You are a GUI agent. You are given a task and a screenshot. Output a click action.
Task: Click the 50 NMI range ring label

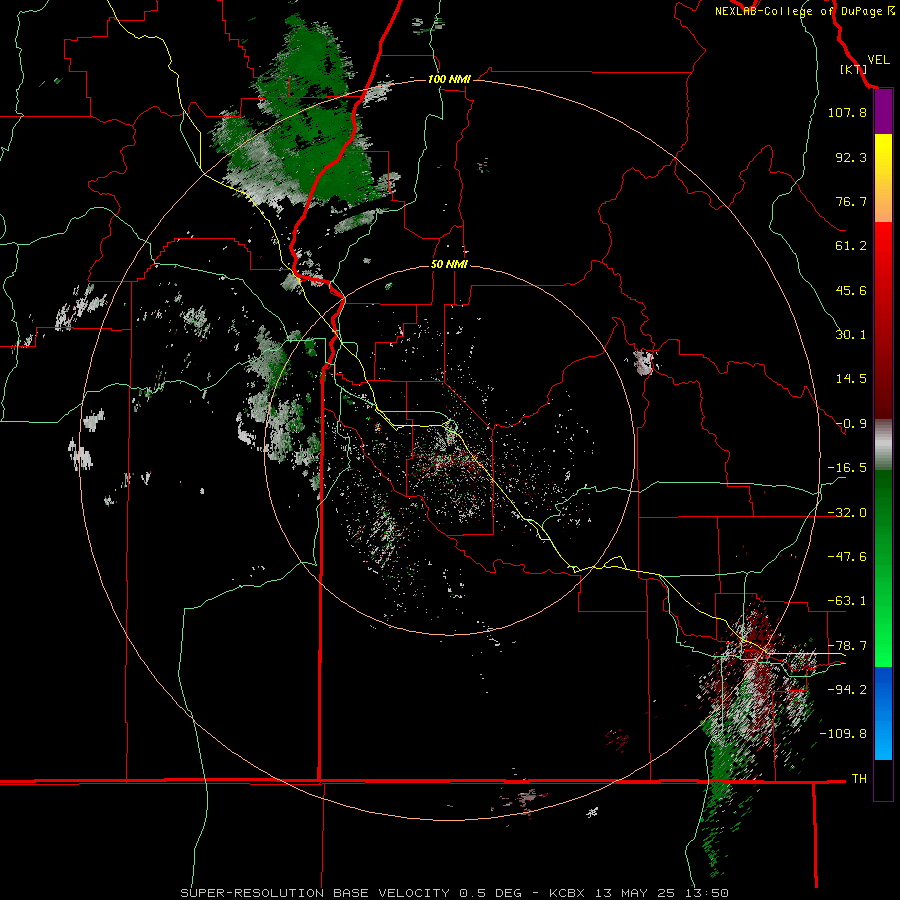449,264
